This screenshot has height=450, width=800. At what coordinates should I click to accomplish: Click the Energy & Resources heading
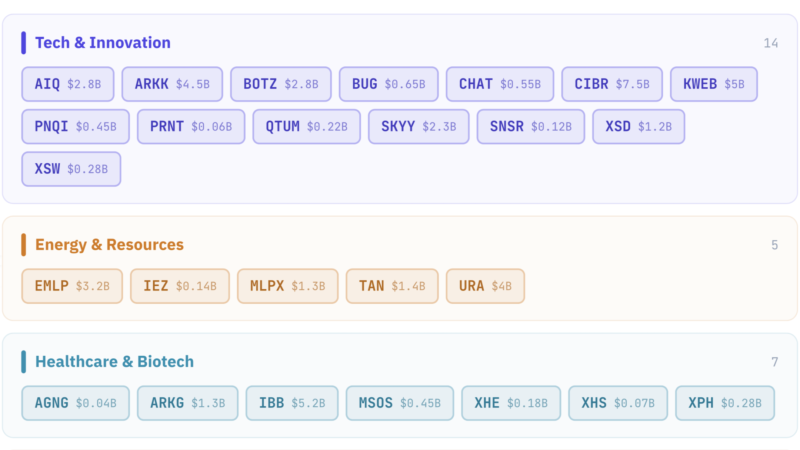(x=109, y=245)
